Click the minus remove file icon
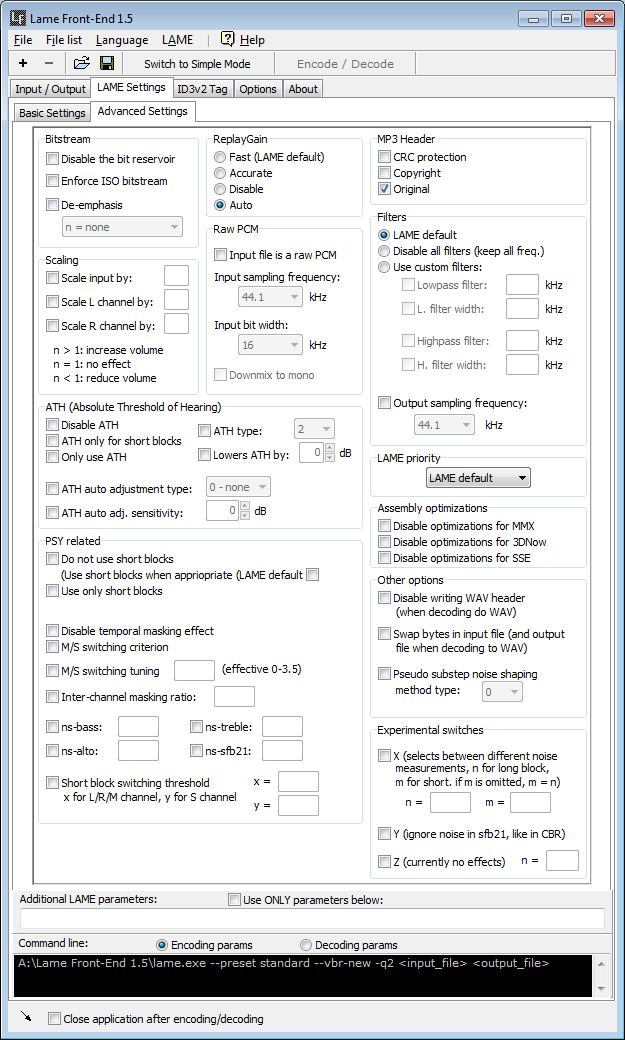 [48, 64]
